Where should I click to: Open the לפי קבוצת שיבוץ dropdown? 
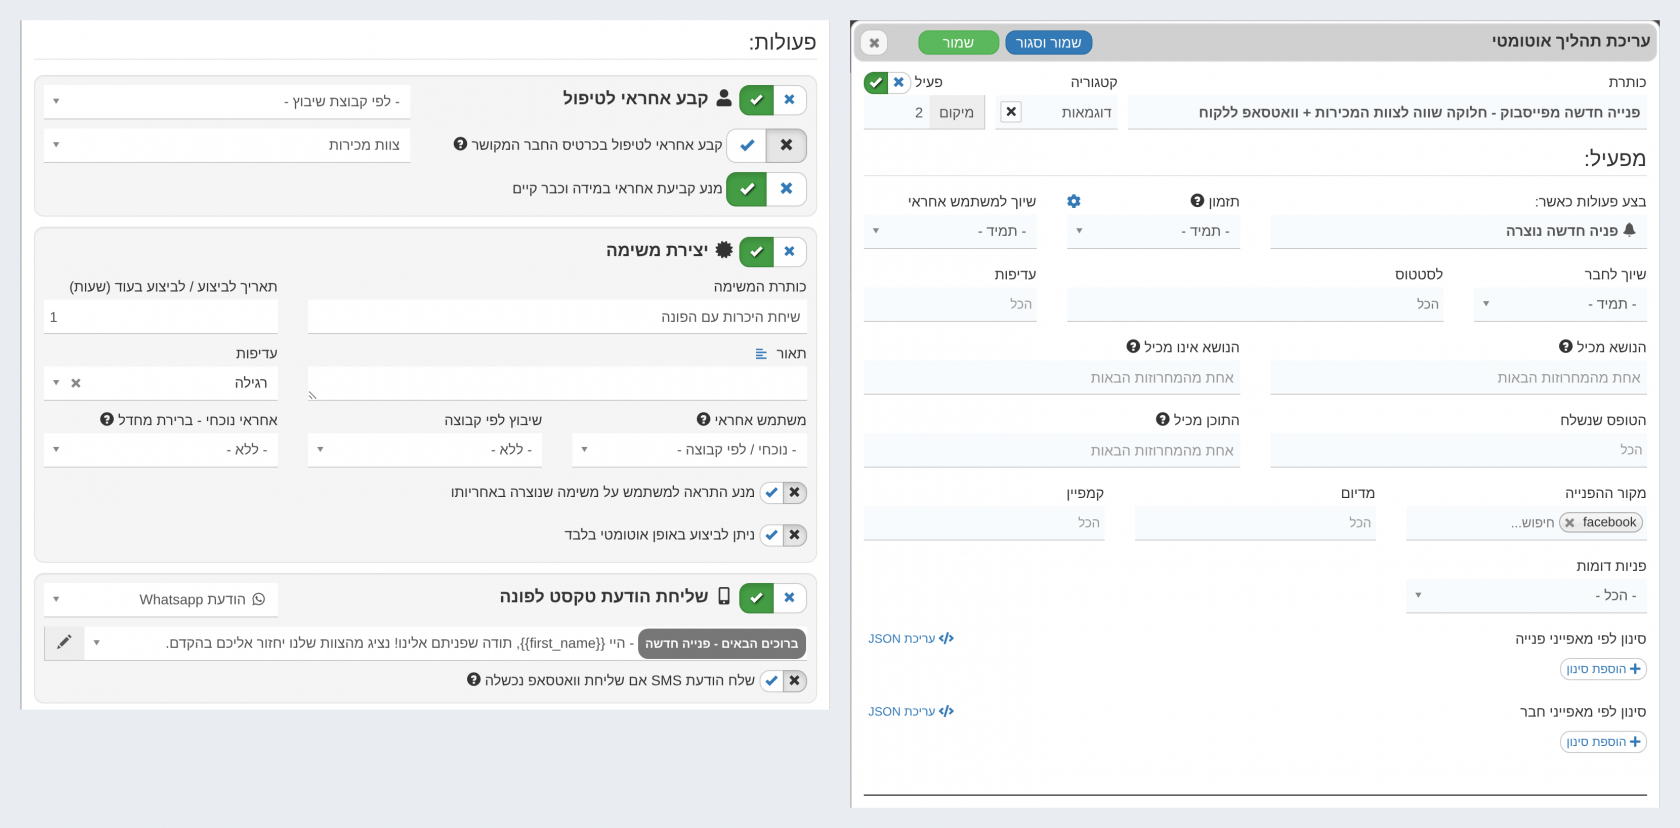(x=227, y=101)
